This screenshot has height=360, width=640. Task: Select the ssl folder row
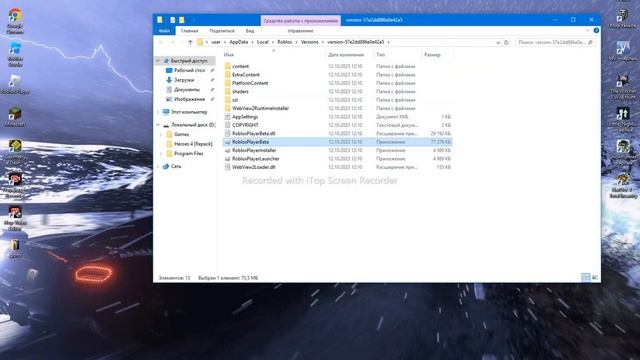(x=338, y=100)
